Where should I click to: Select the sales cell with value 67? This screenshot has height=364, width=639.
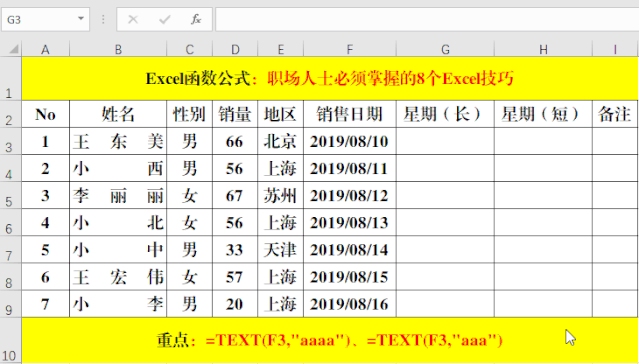pyautogui.click(x=235, y=195)
